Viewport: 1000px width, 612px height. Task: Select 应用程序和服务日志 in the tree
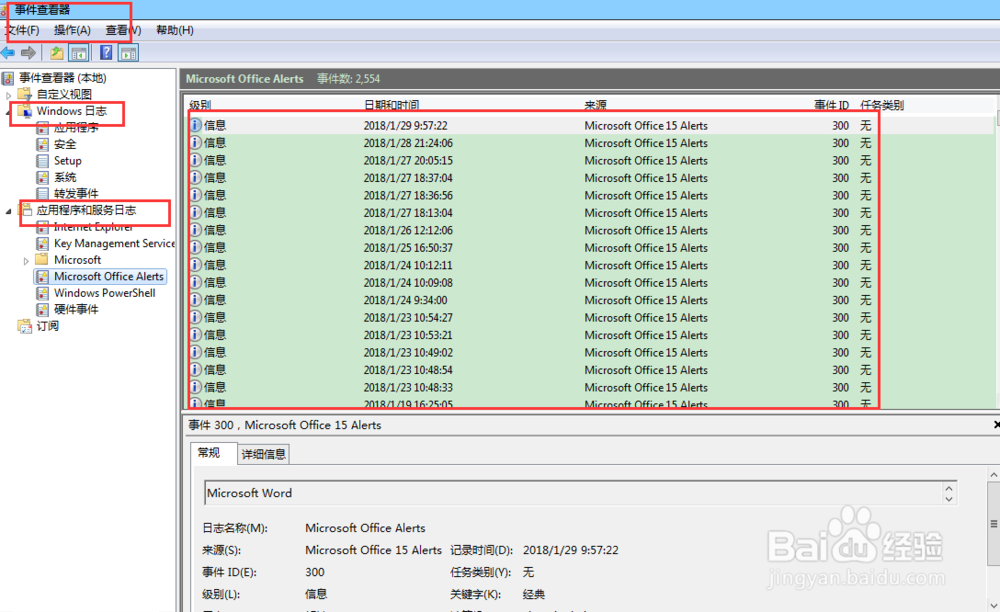pyautogui.click(x=86, y=210)
